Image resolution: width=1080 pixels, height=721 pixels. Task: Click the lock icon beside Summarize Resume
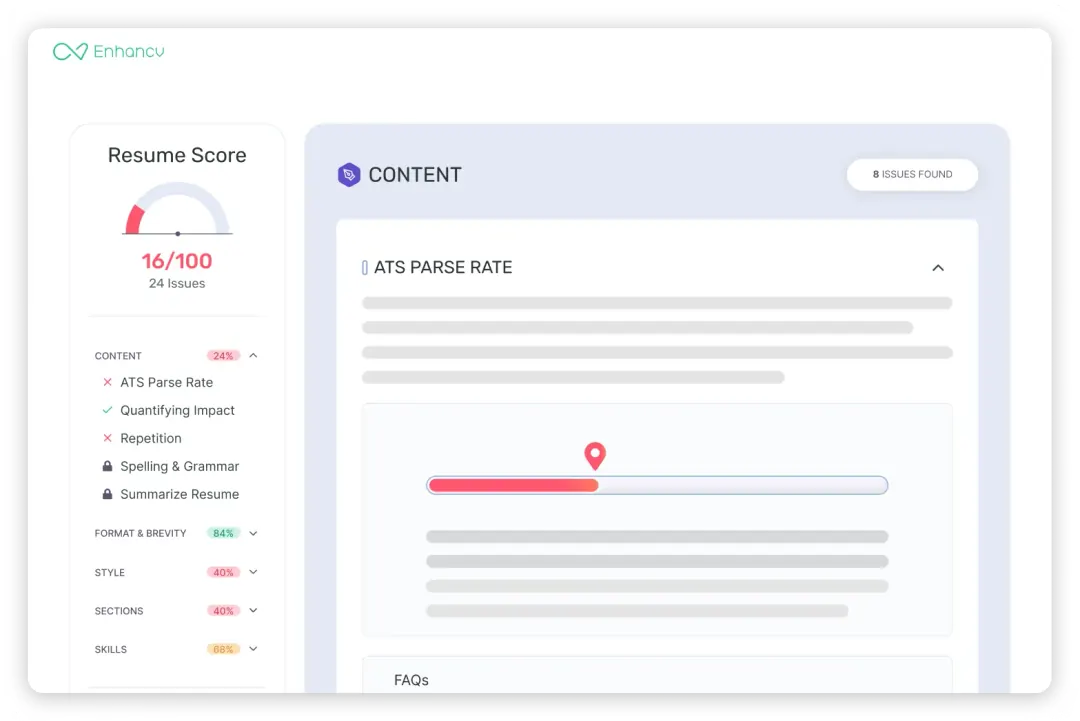point(107,494)
